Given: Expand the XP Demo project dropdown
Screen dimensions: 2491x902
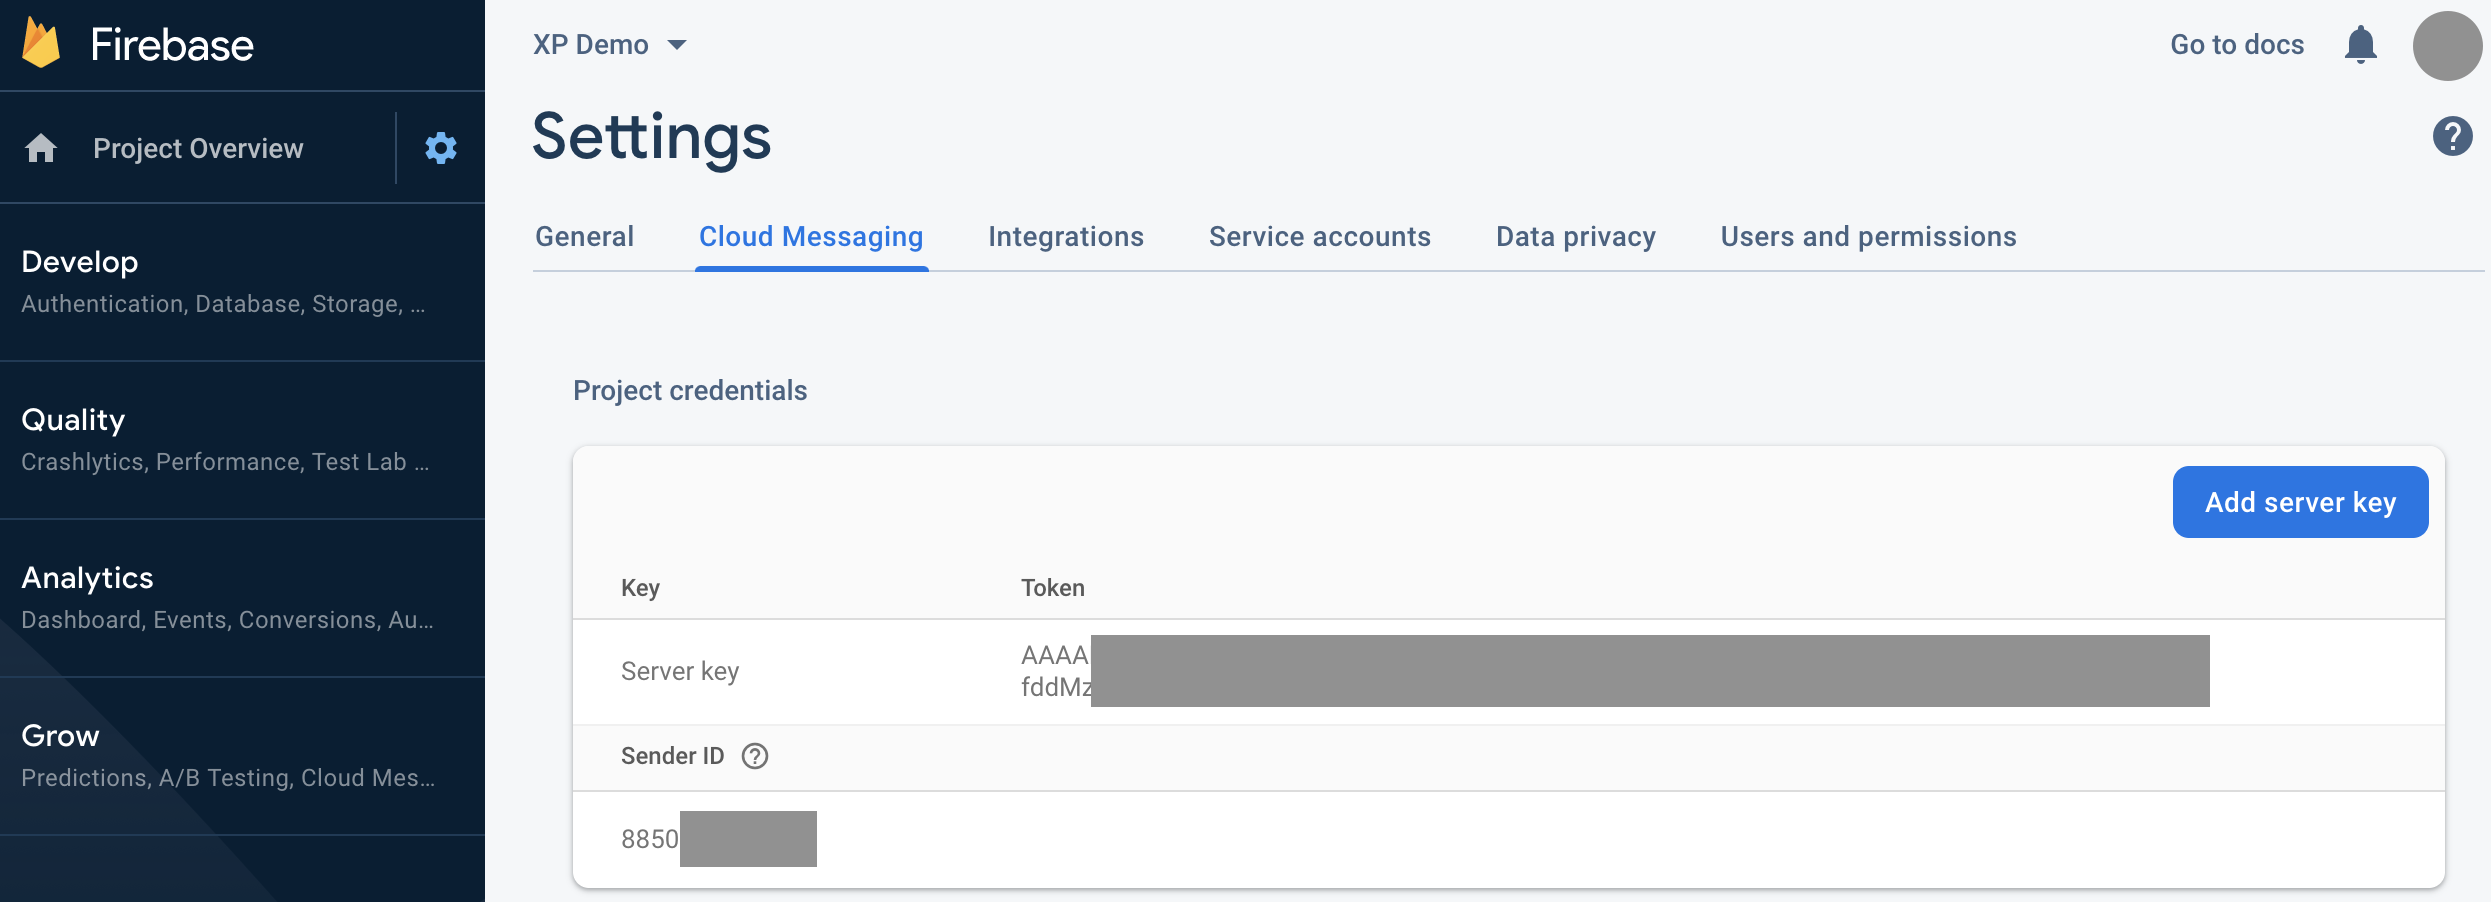Looking at the screenshot, I should 609,45.
